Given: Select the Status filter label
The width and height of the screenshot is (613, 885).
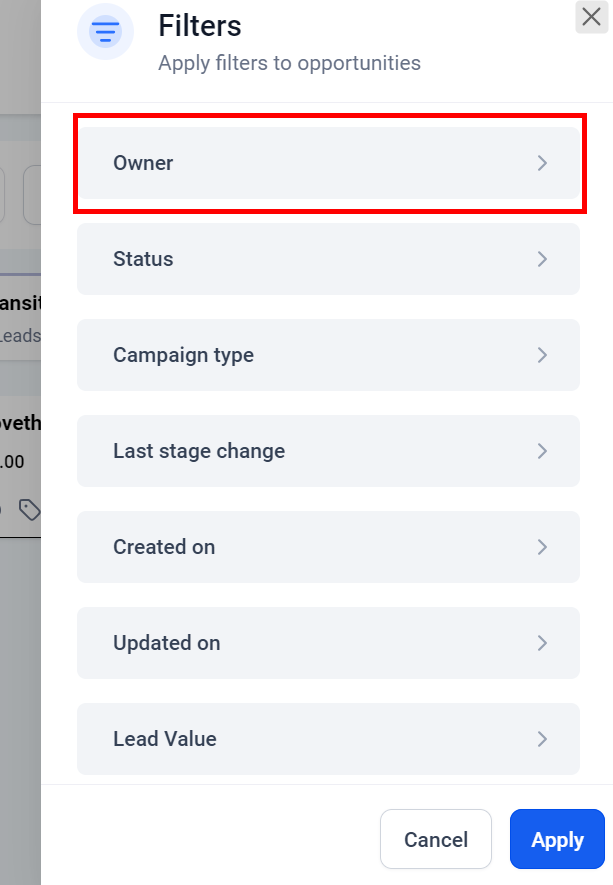Looking at the screenshot, I should point(143,259).
